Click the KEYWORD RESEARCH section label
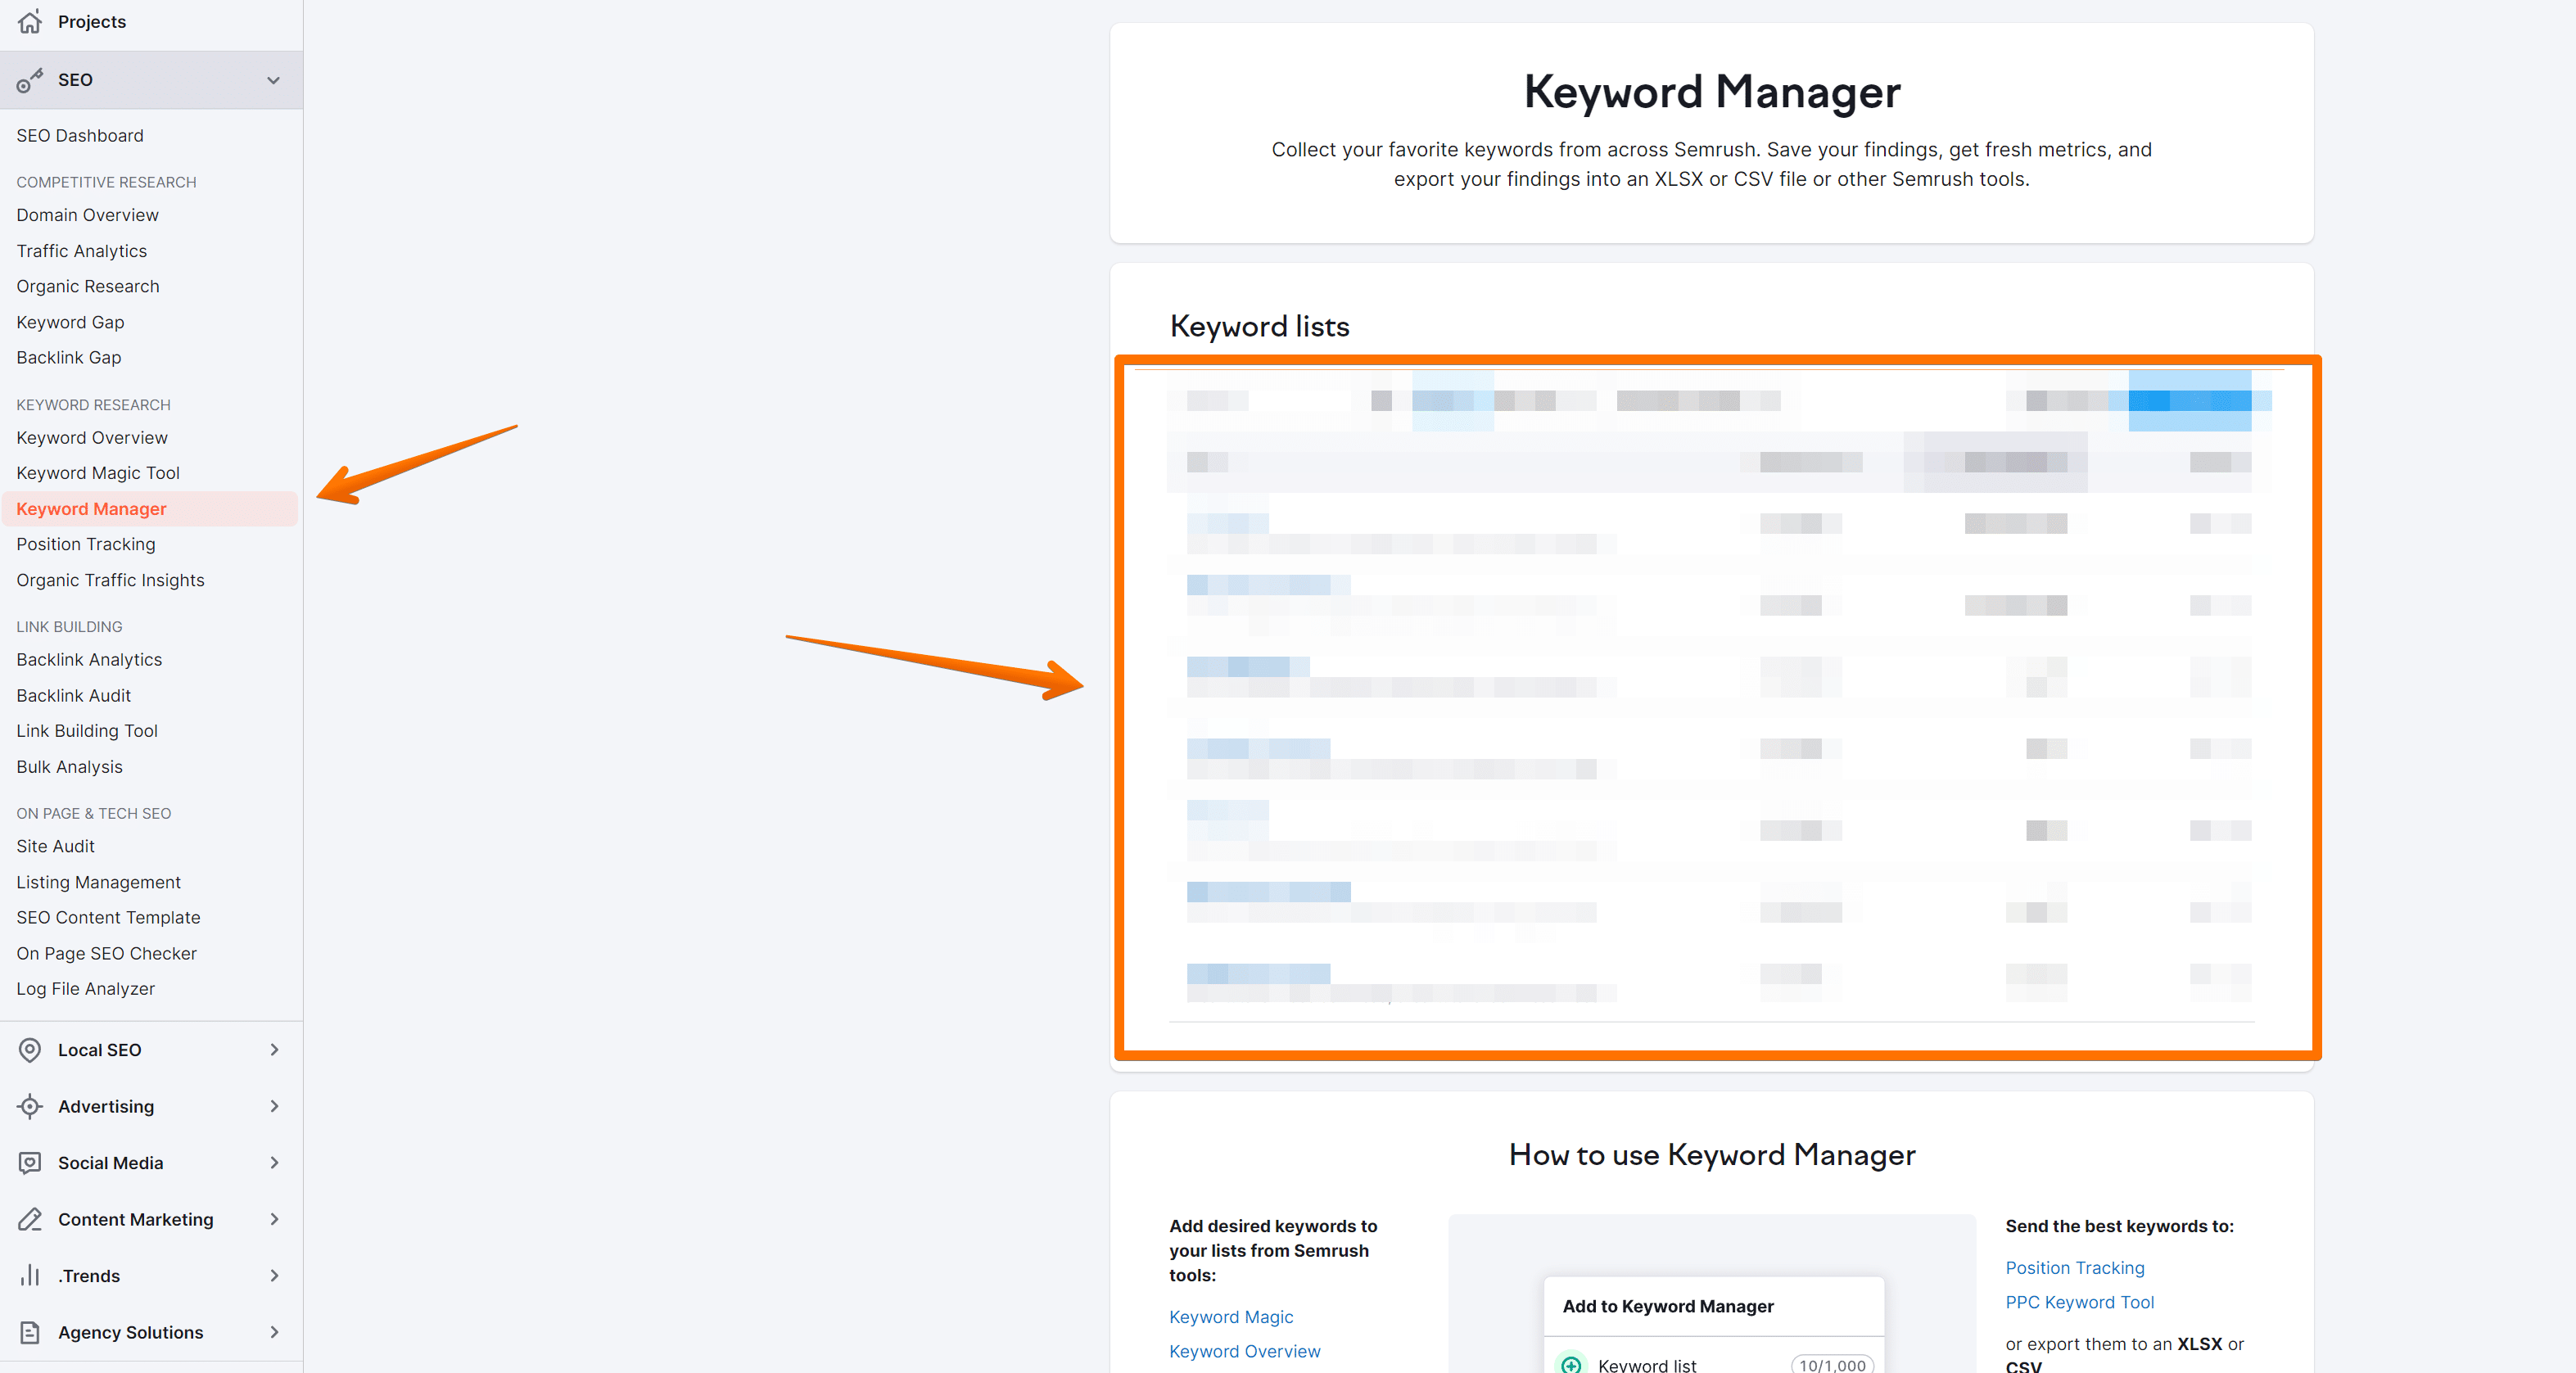2576x1373 pixels. [x=93, y=405]
